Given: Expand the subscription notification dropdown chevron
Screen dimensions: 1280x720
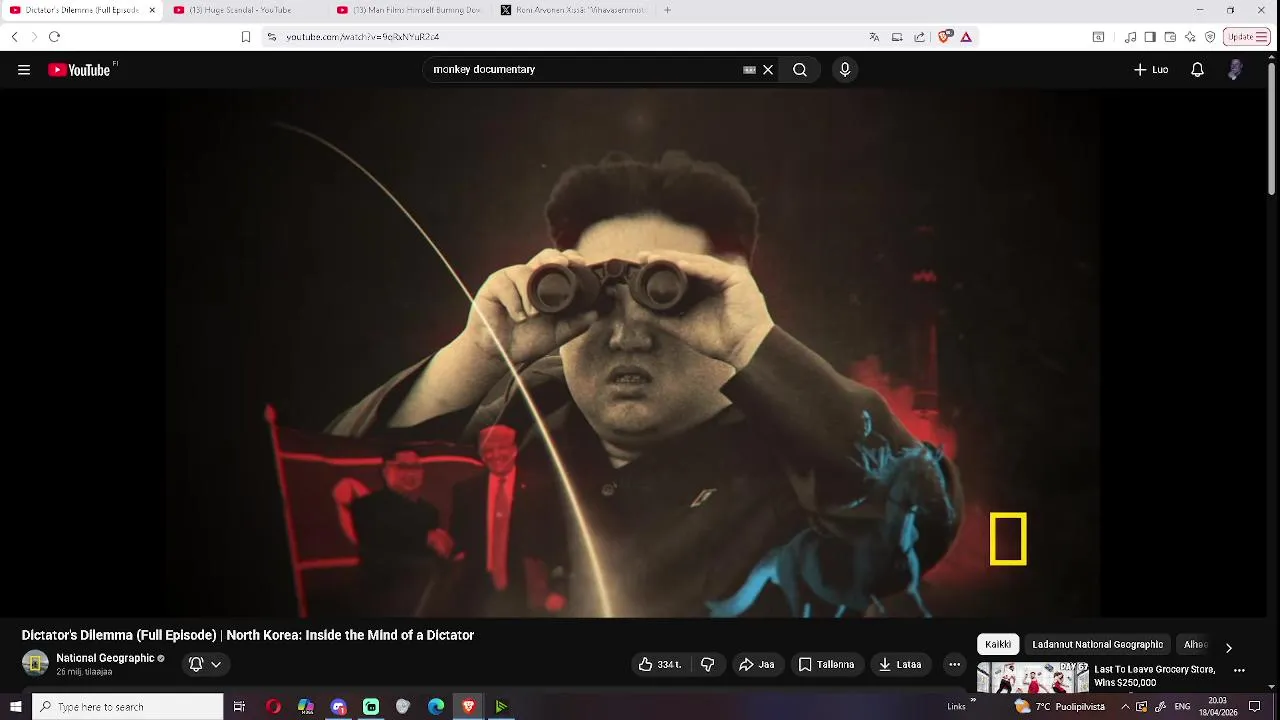Looking at the screenshot, I should 216,664.
